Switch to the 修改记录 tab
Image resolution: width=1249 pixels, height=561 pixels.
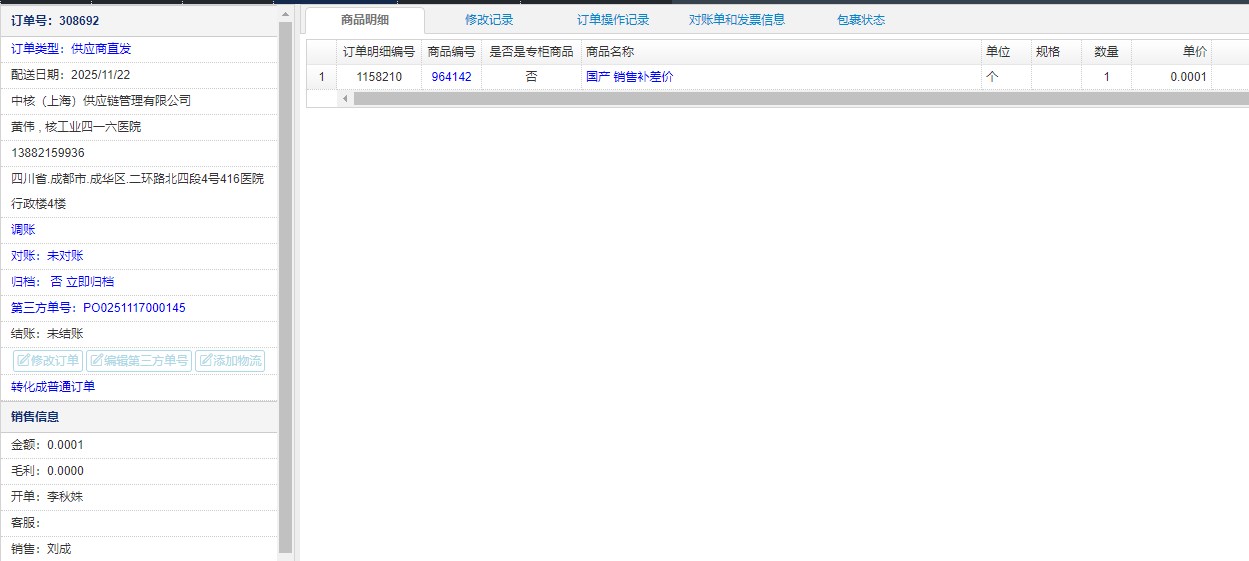click(x=489, y=20)
